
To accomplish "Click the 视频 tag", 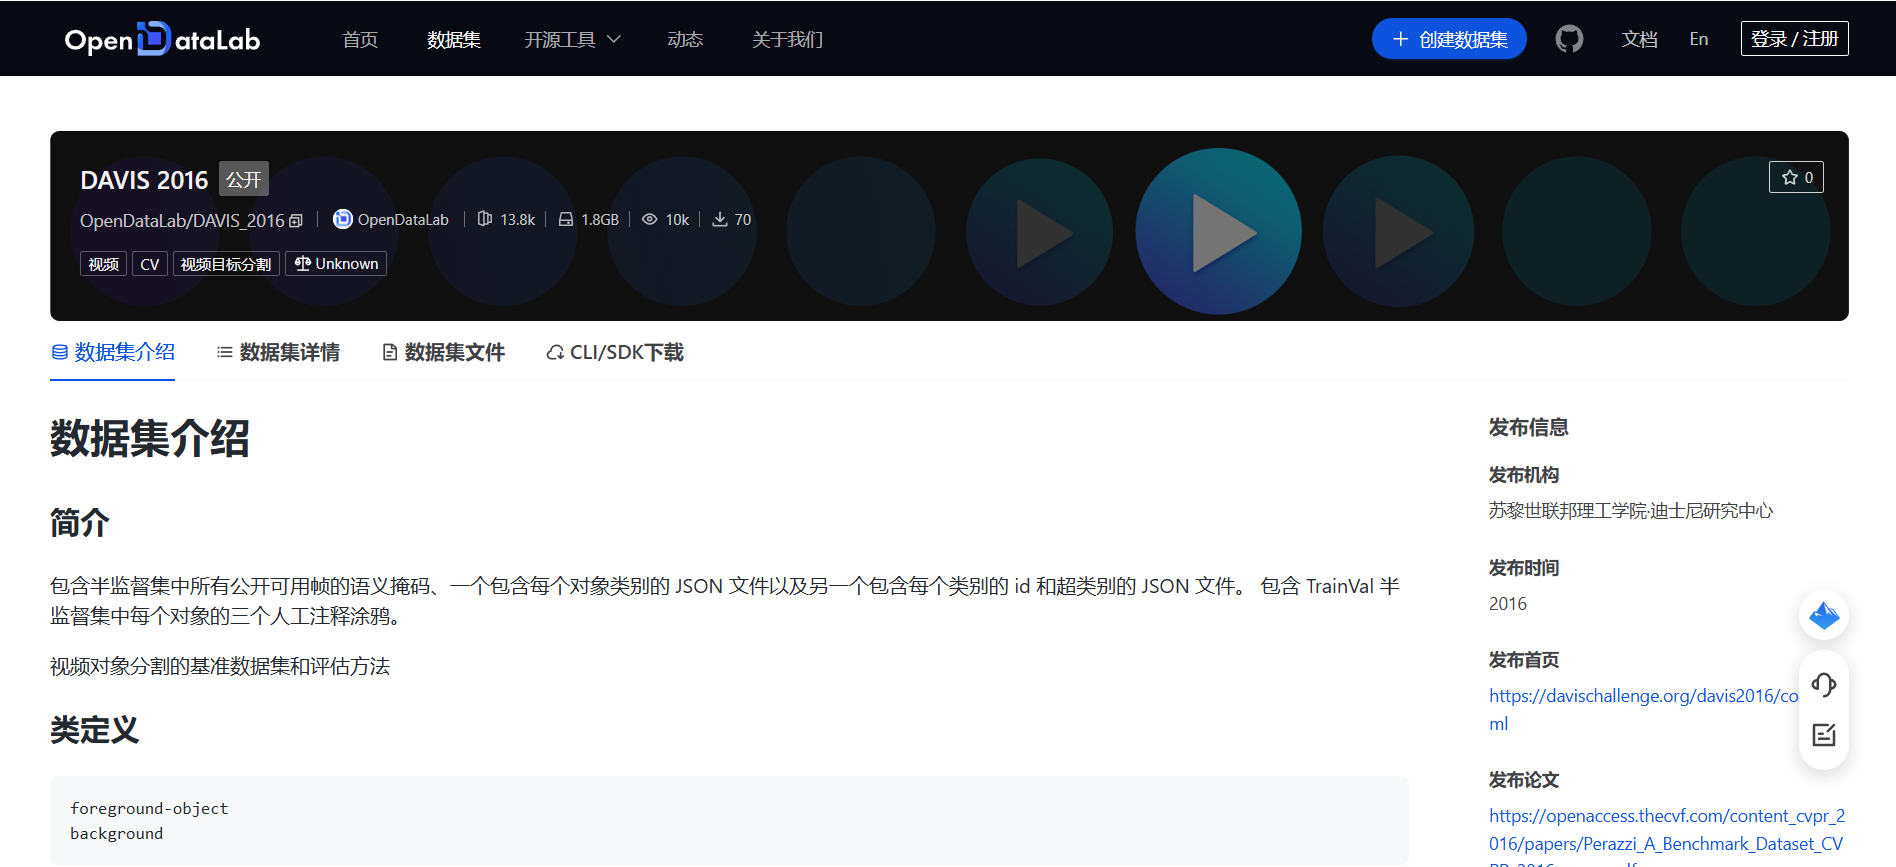I will [x=103, y=264].
